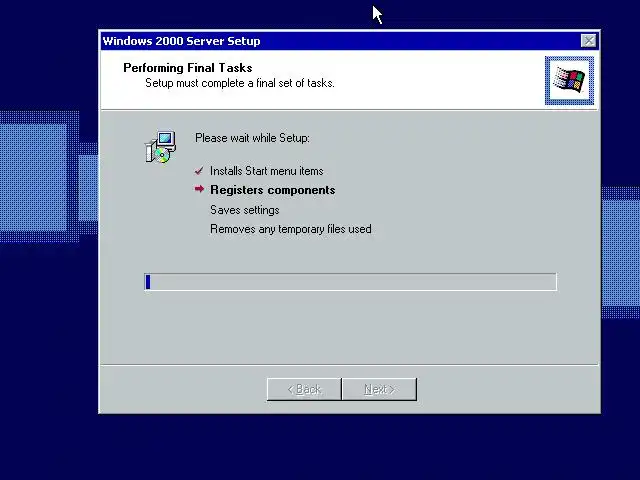640x480 pixels.
Task: Click the Windows flag logo icon
Action: [569, 80]
